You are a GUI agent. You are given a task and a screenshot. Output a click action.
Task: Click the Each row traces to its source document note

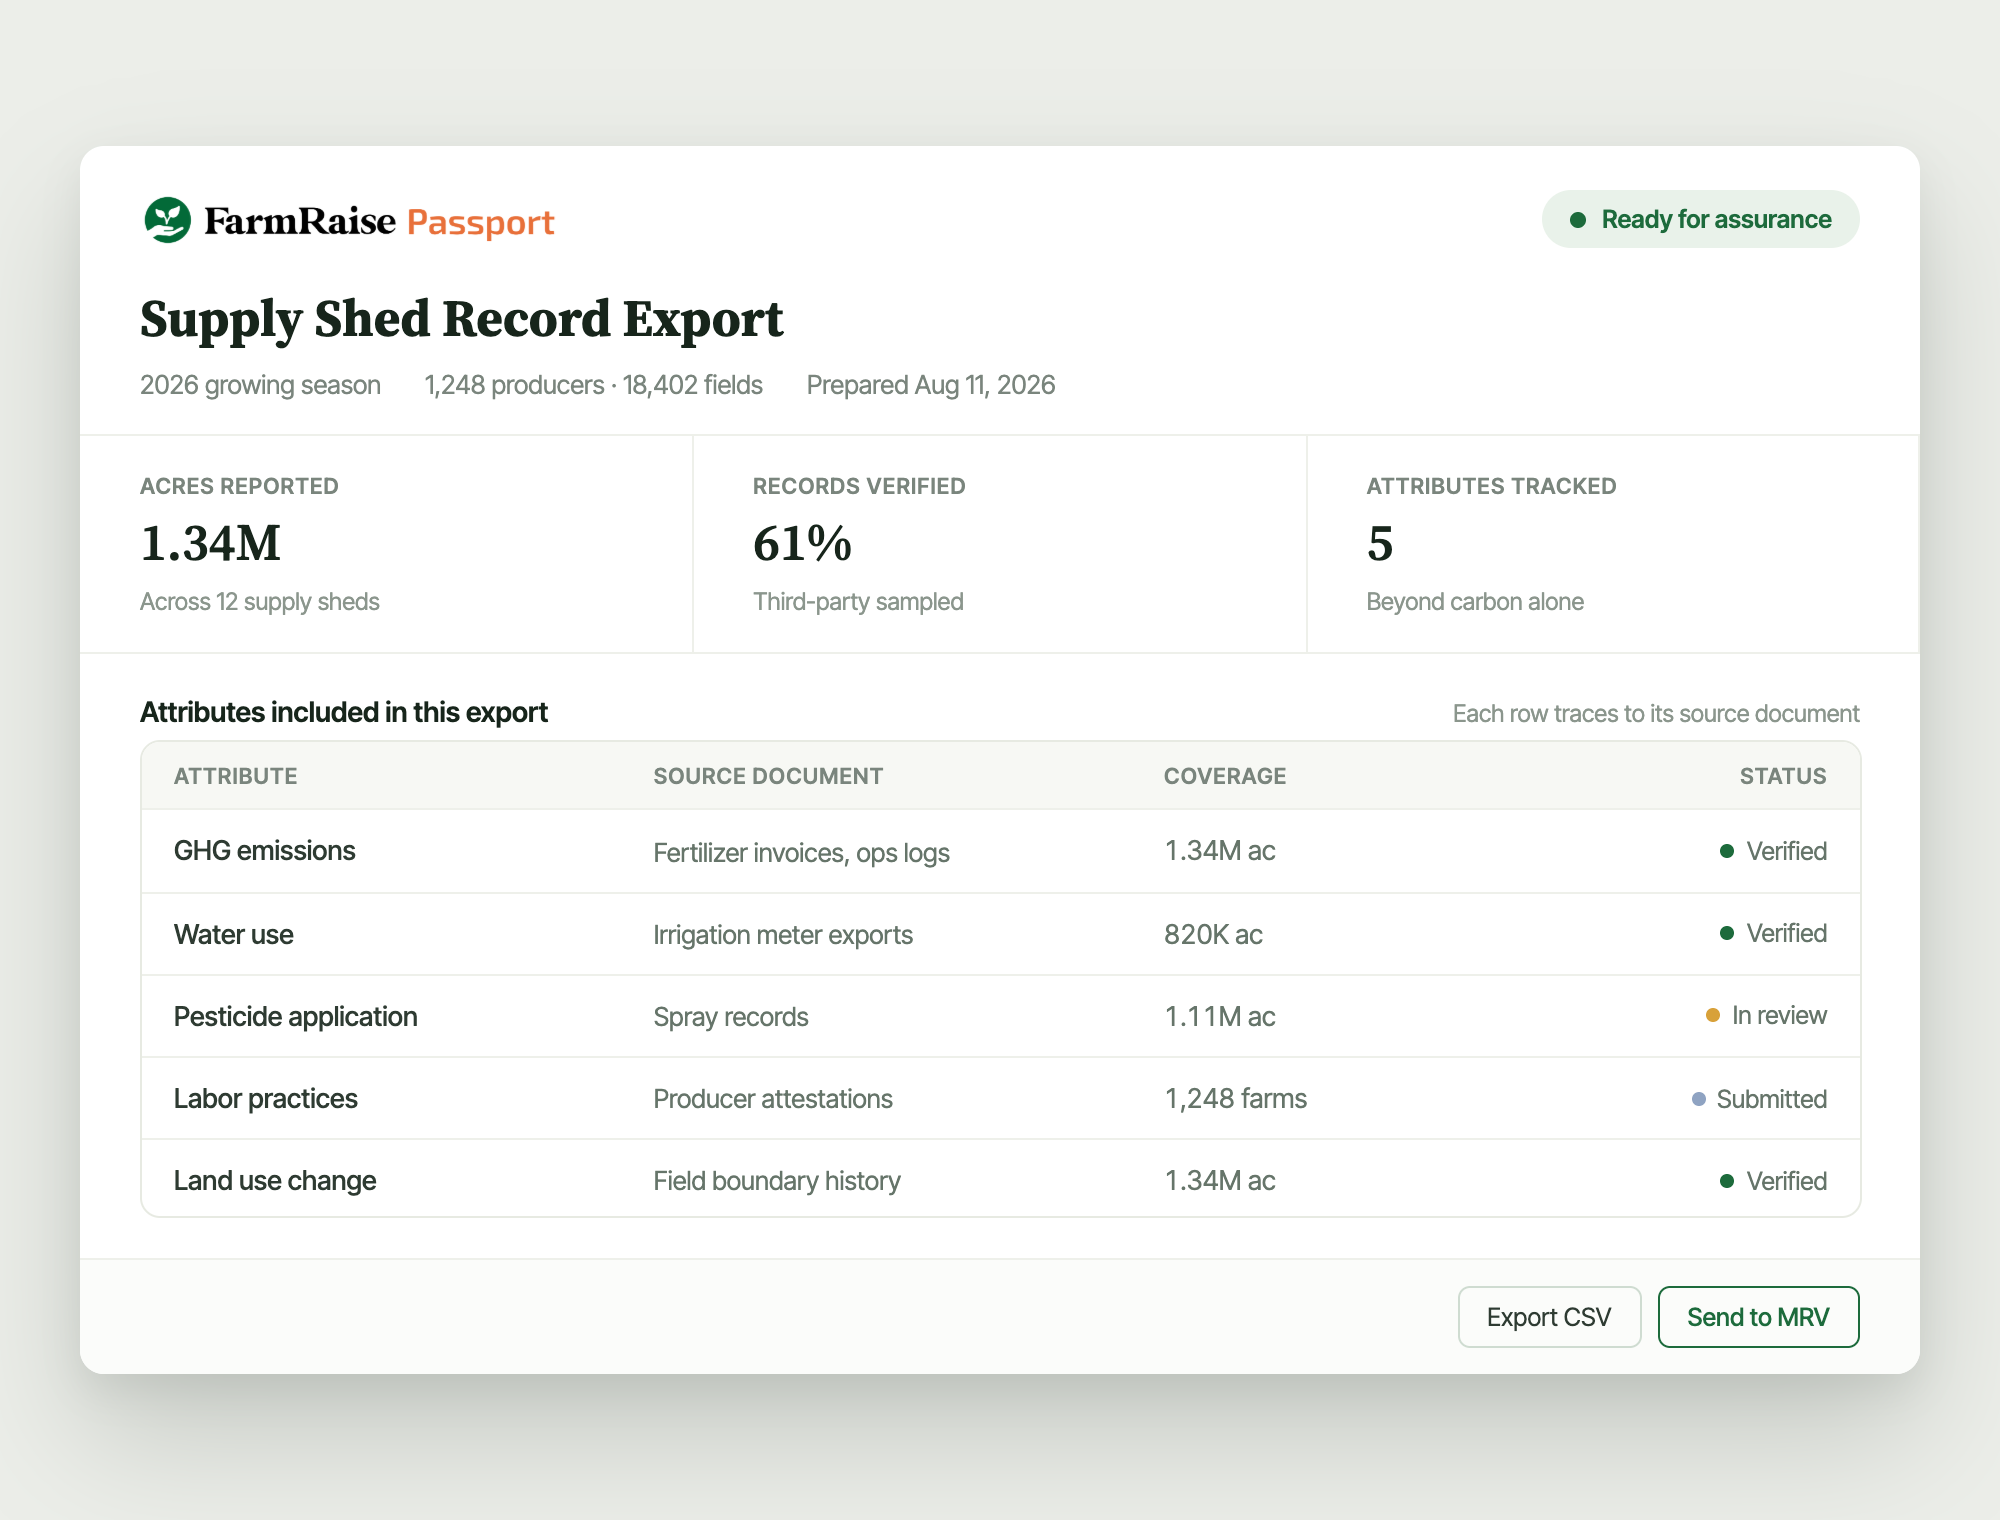coord(1656,714)
